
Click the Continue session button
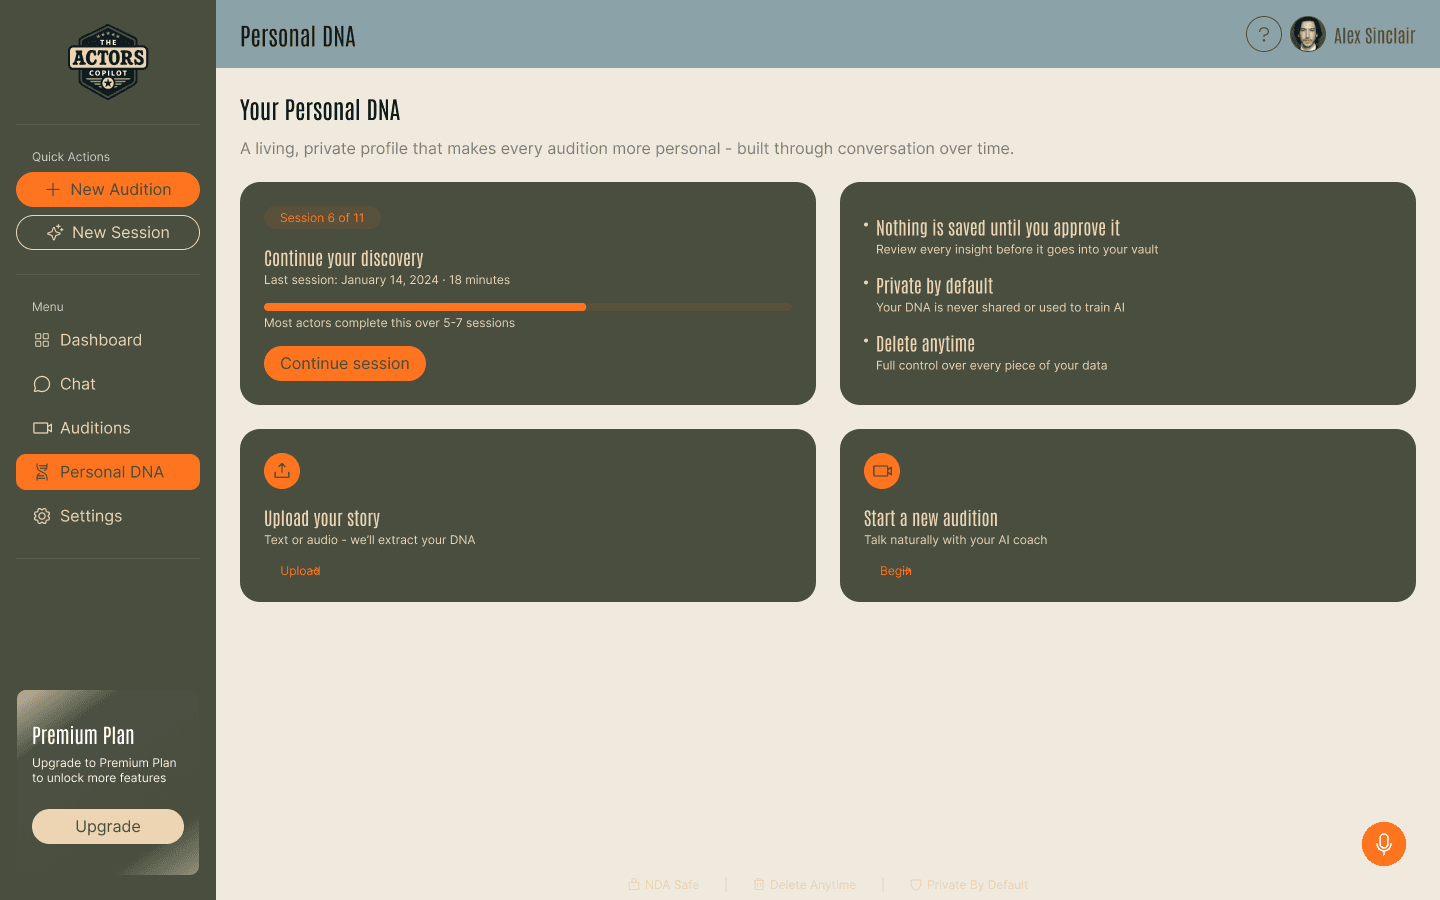point(345,363)
